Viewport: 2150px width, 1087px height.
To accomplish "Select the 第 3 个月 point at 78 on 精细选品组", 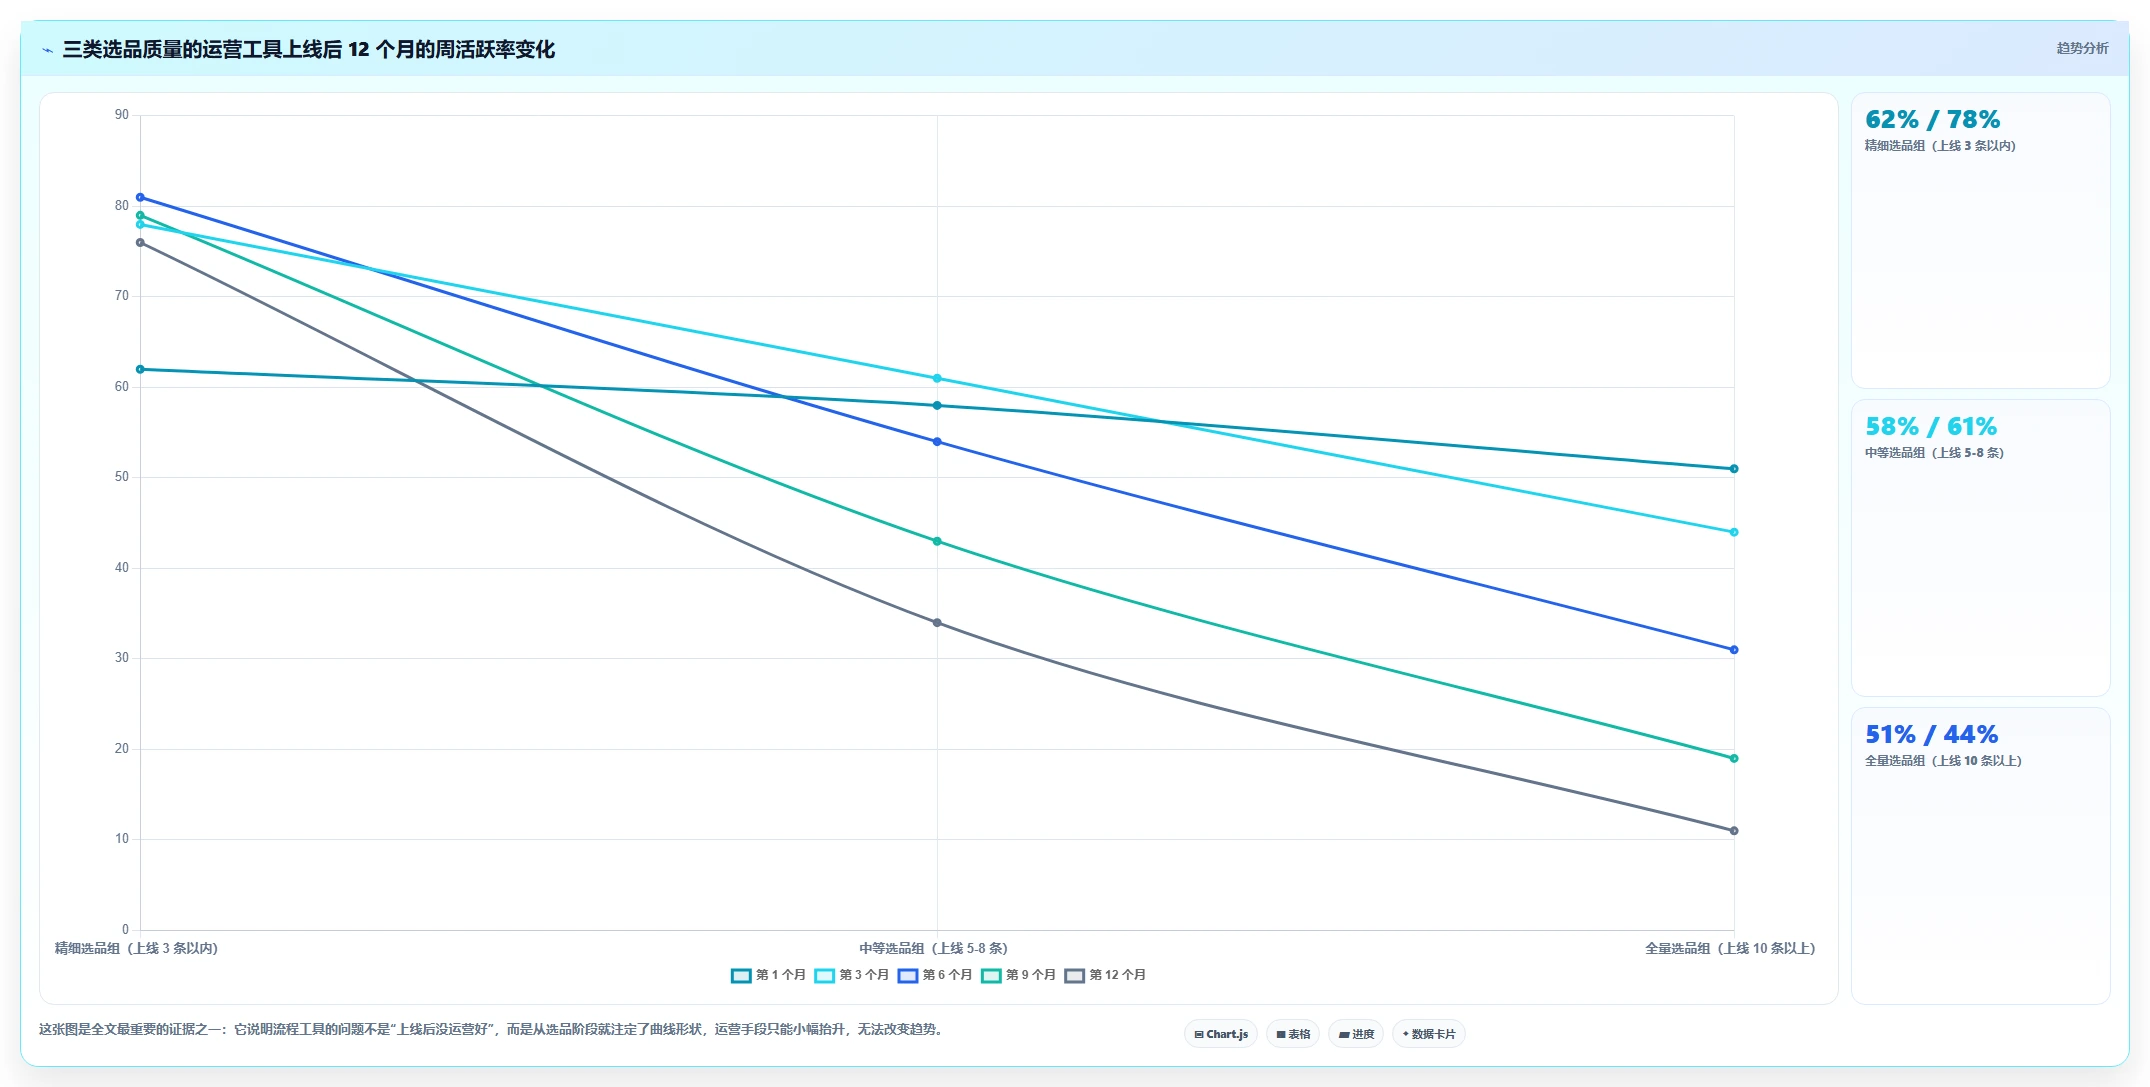I will click(x=140, y=225).
